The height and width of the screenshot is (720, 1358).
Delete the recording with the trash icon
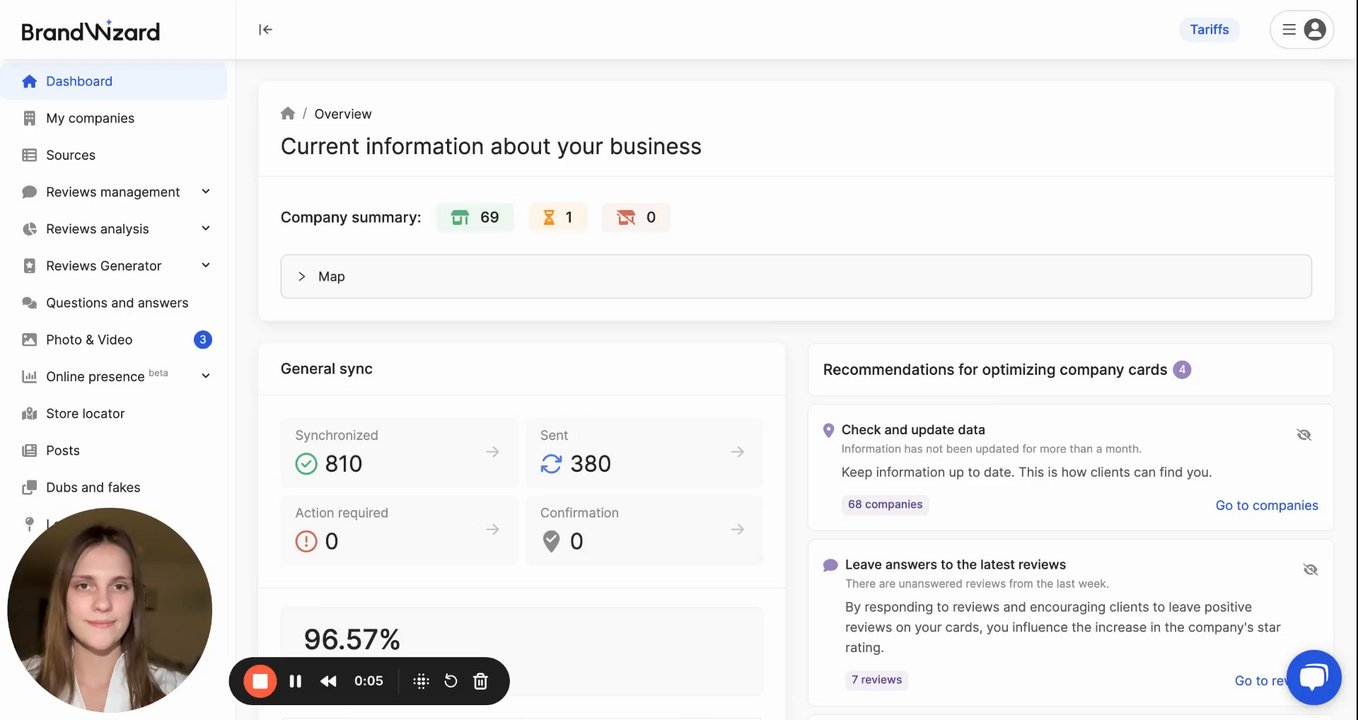[x=480, y=681]
